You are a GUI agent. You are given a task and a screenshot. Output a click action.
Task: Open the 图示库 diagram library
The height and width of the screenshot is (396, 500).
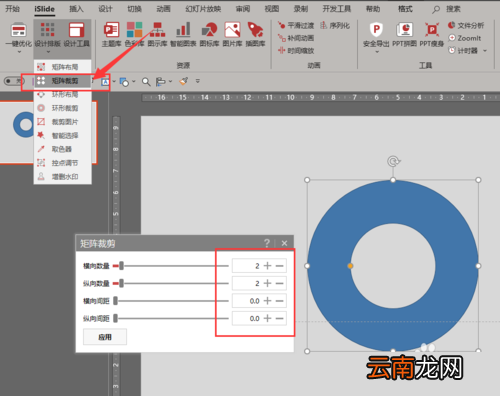point(157,34)
